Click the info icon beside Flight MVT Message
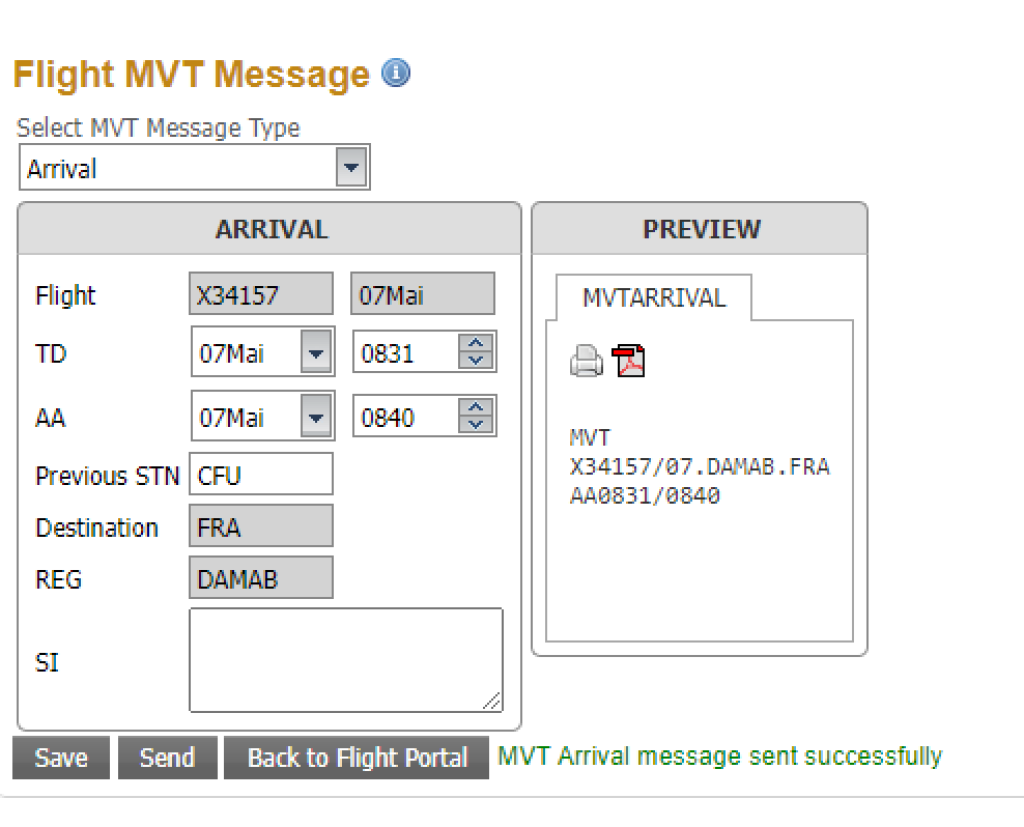Screen dimensions: 1024x827 pos(396,73)
